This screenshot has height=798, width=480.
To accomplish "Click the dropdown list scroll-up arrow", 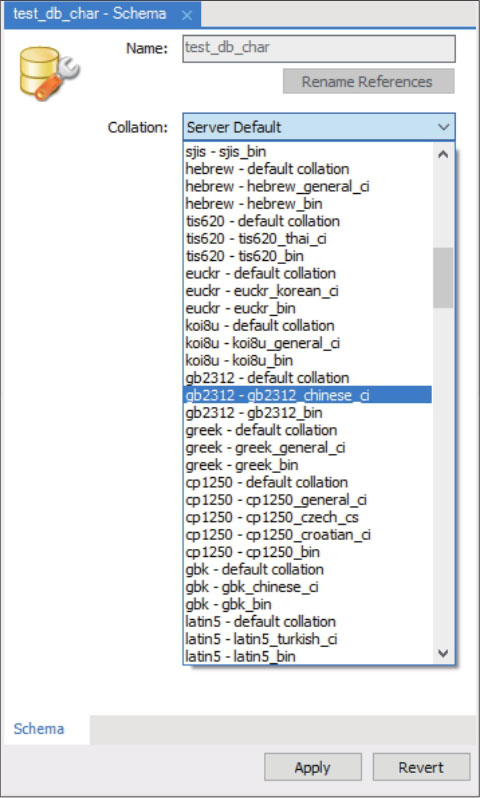I will [443, 154].
